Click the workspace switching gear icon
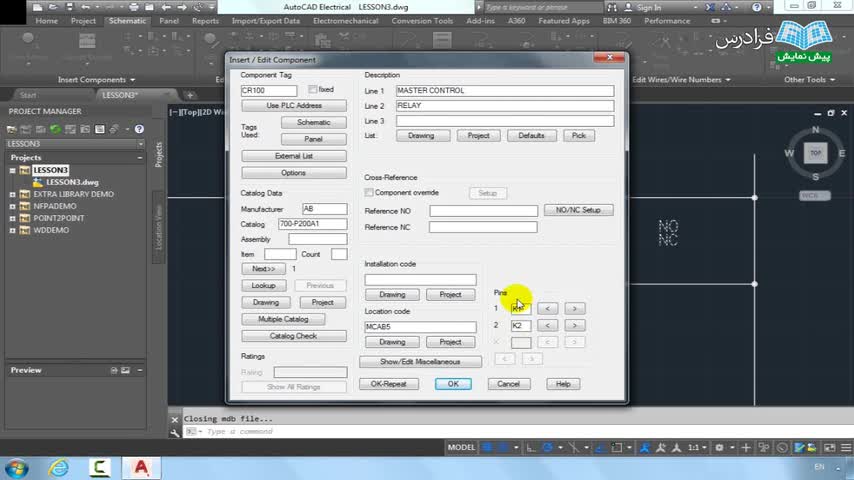This screenshot has height=480, width=854. pos(719,447)
